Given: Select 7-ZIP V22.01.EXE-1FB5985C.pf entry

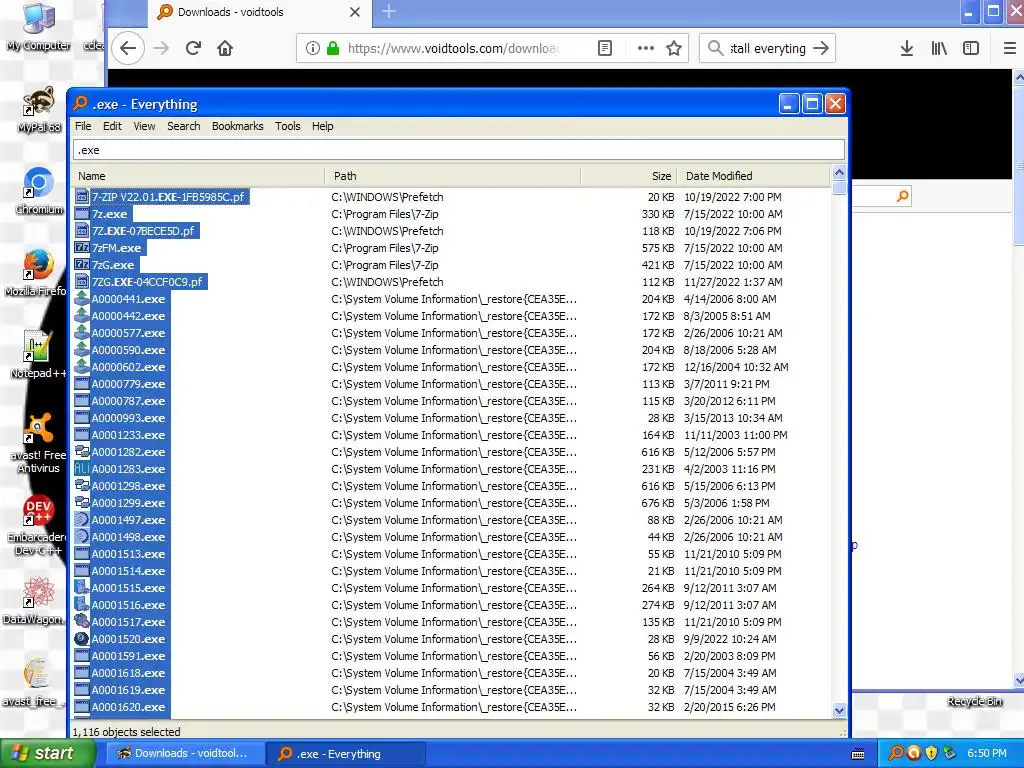Looking at the screenshot, I should click(168, 197).
